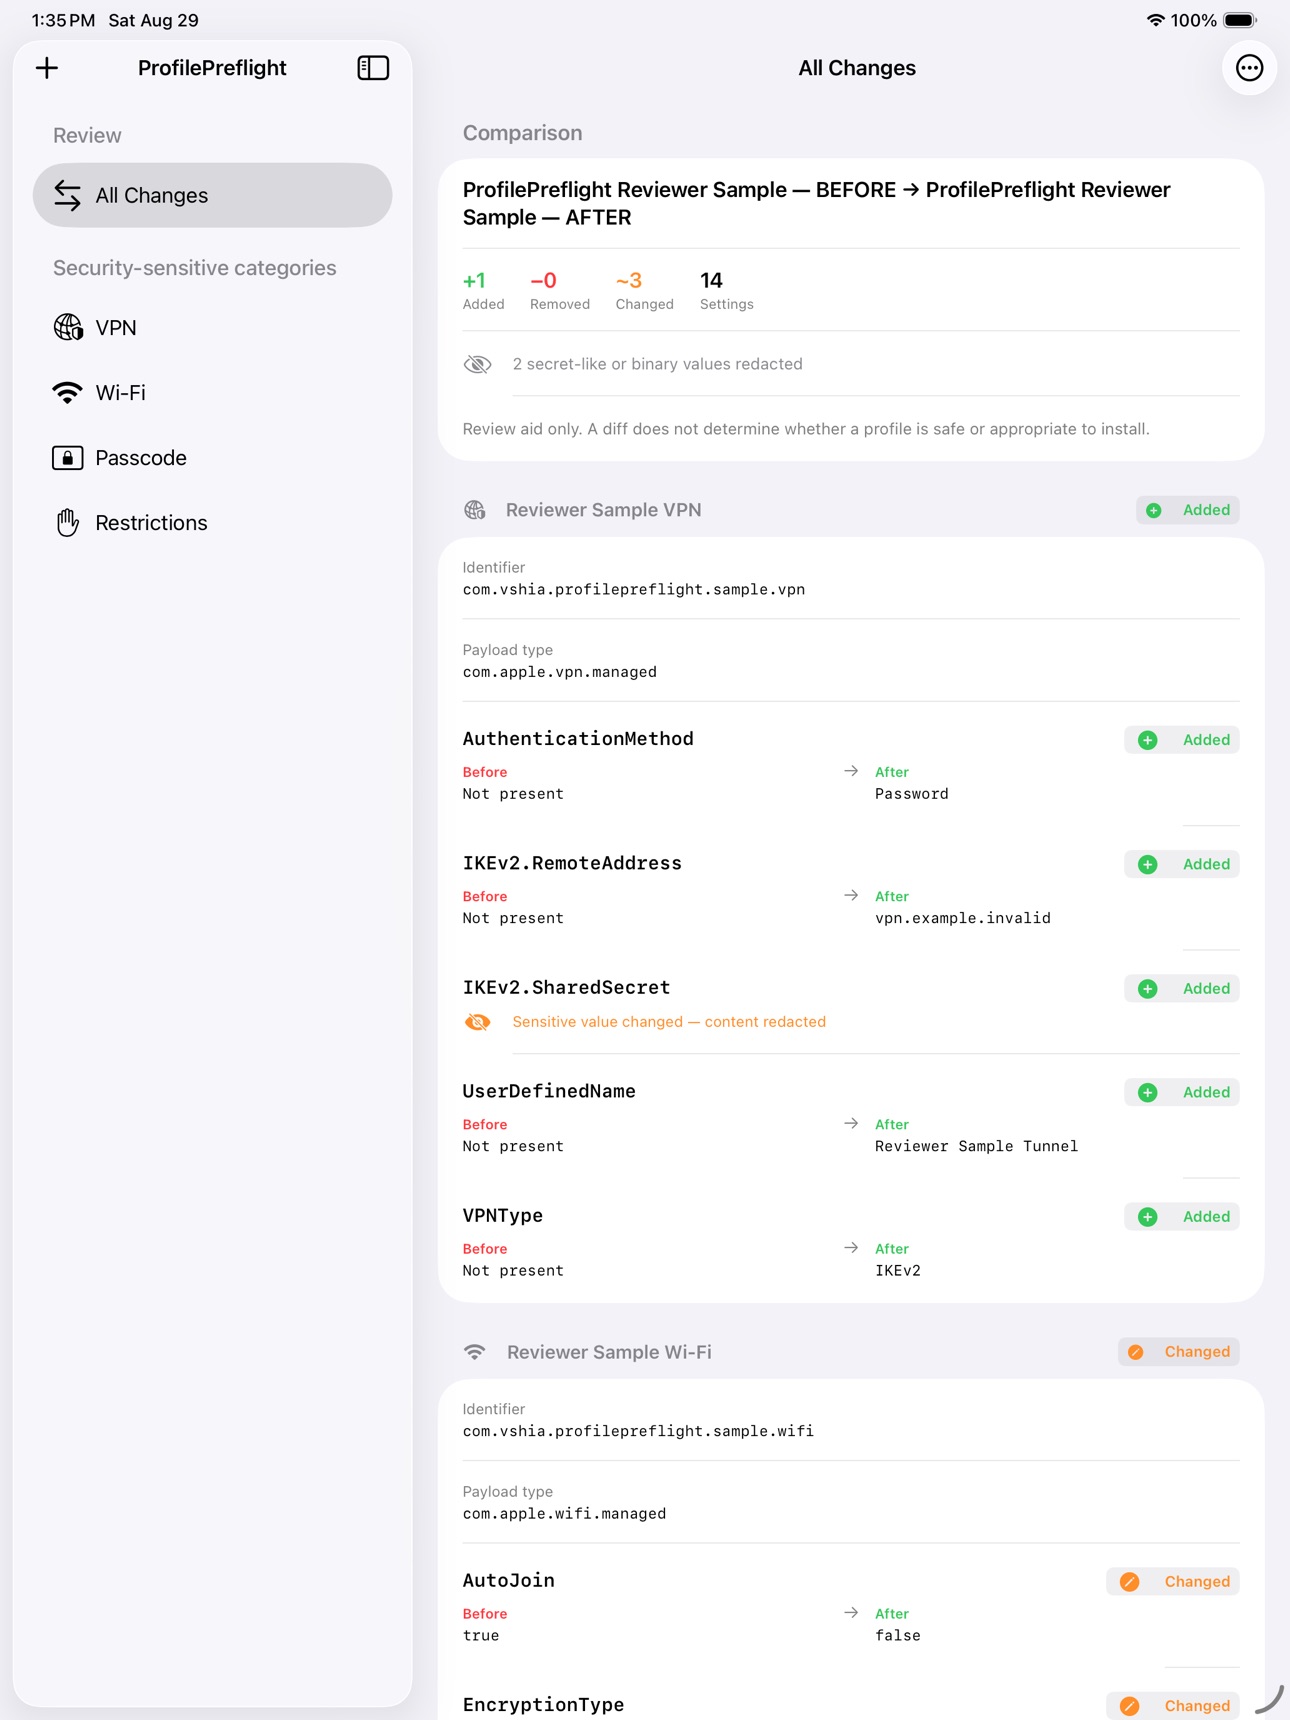The width and height of the screenshot is (1290, 1720).
Task: Open the Passcode category
Action: point(212,458)
